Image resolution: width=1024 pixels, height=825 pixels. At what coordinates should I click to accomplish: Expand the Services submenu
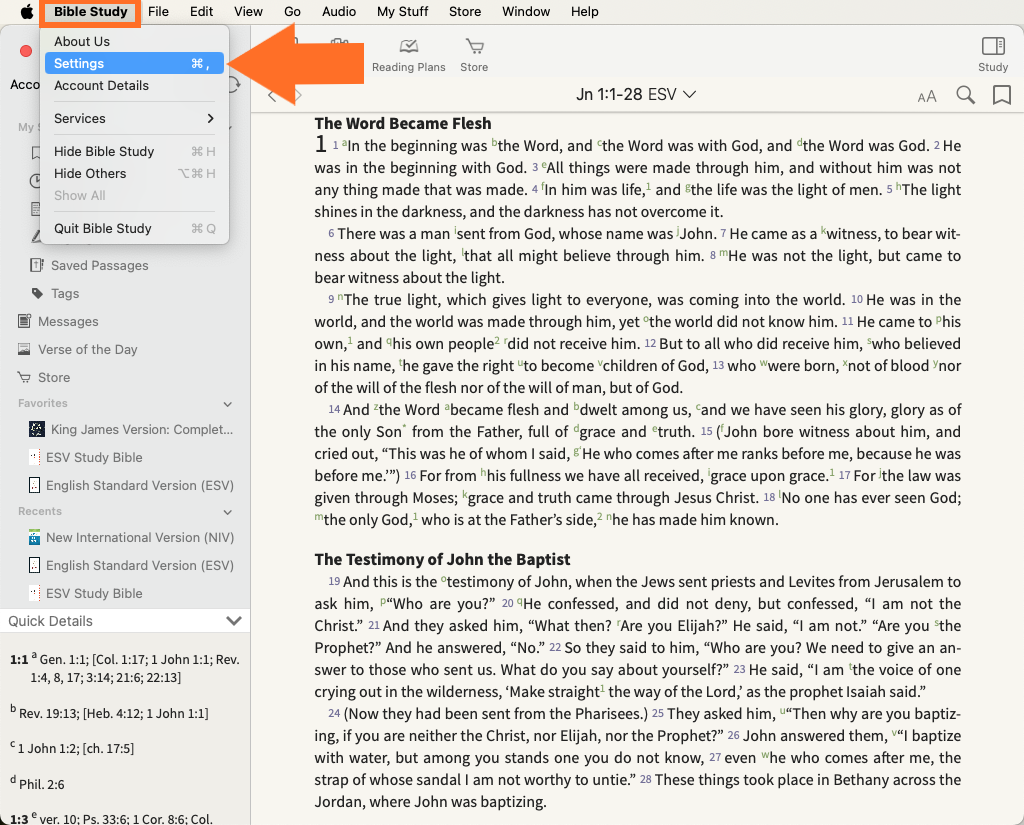[134, 118]
